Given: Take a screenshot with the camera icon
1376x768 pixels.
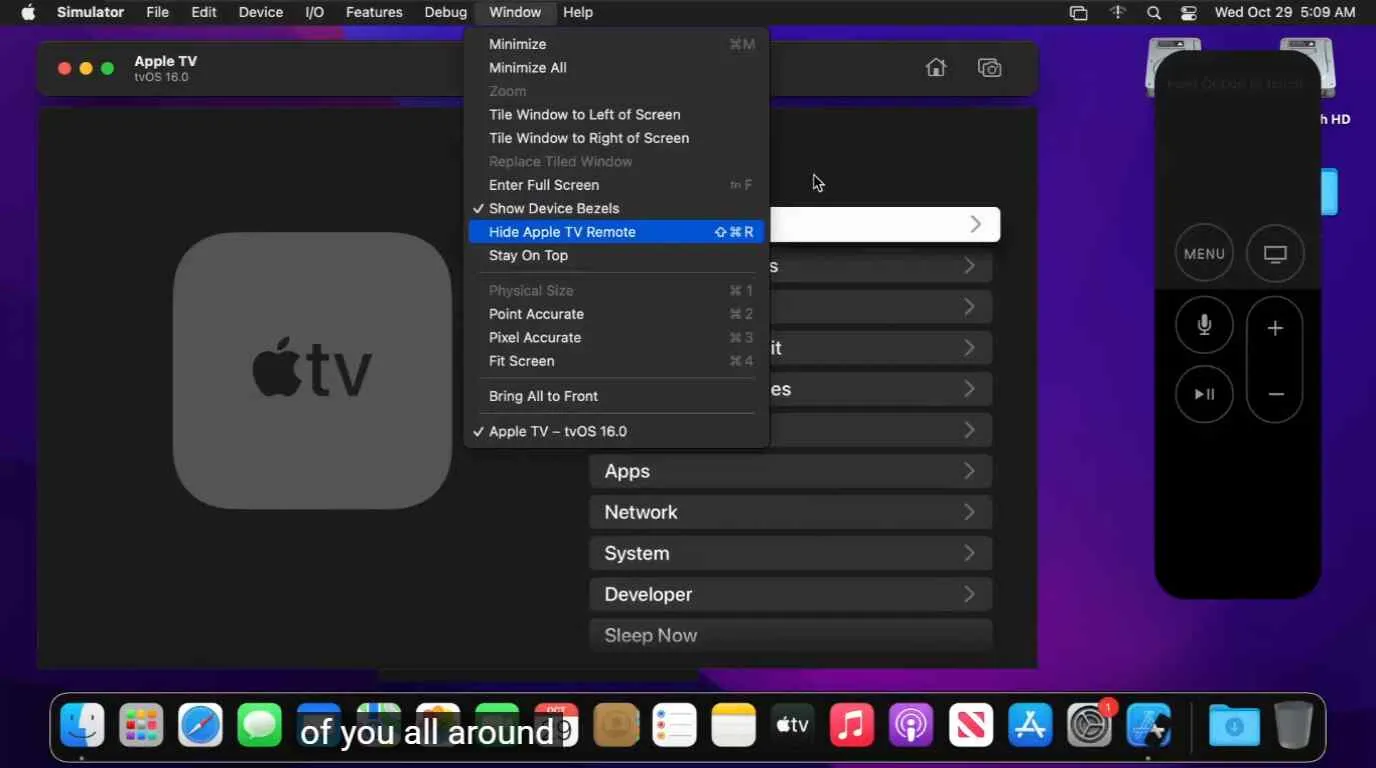Looking at the screenshot, I should click(x=989, y=68).
